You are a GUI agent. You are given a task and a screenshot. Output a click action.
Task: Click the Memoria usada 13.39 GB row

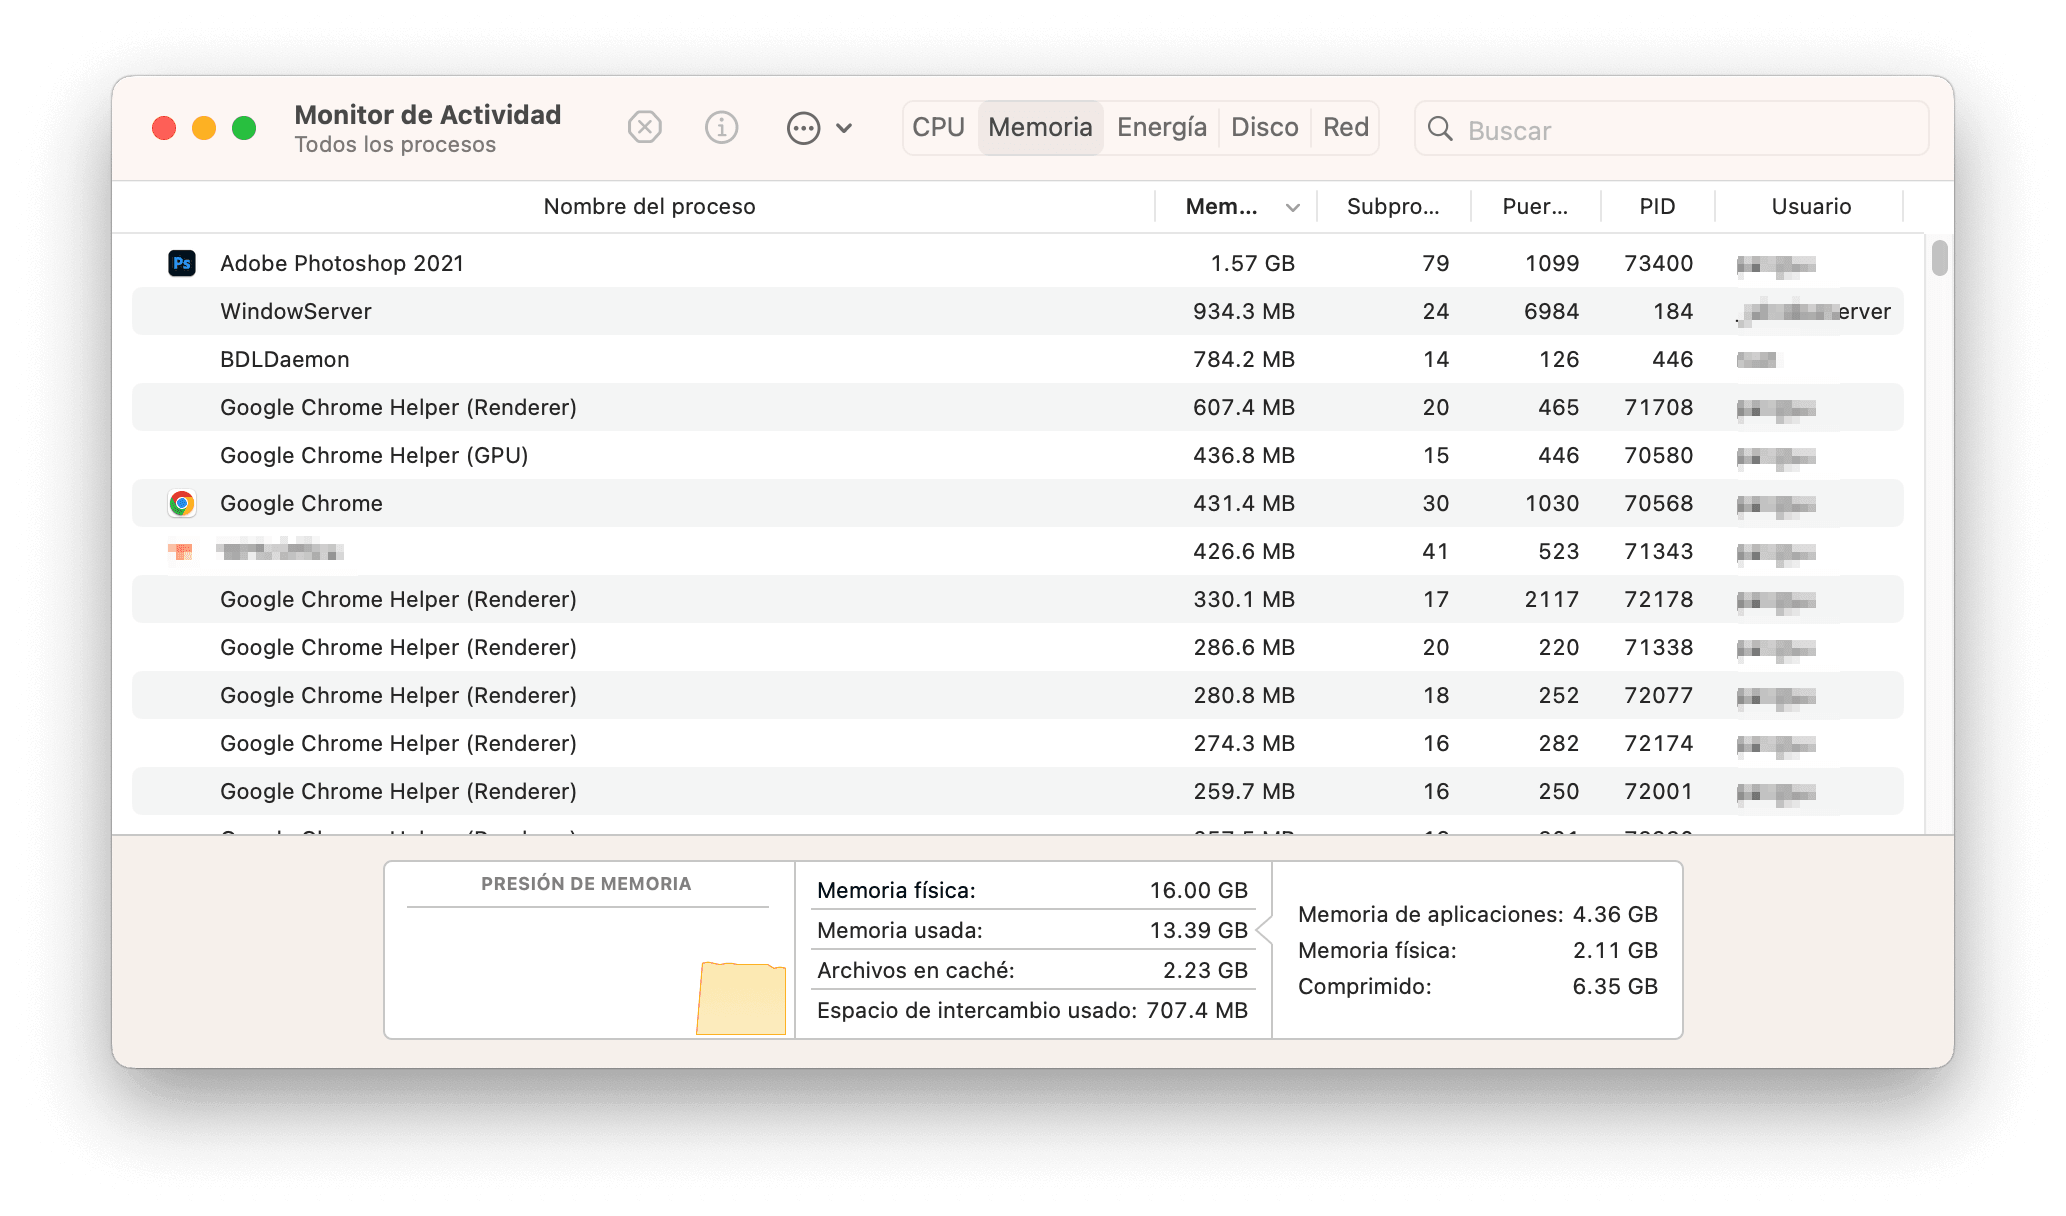[x=1032, y=930]
